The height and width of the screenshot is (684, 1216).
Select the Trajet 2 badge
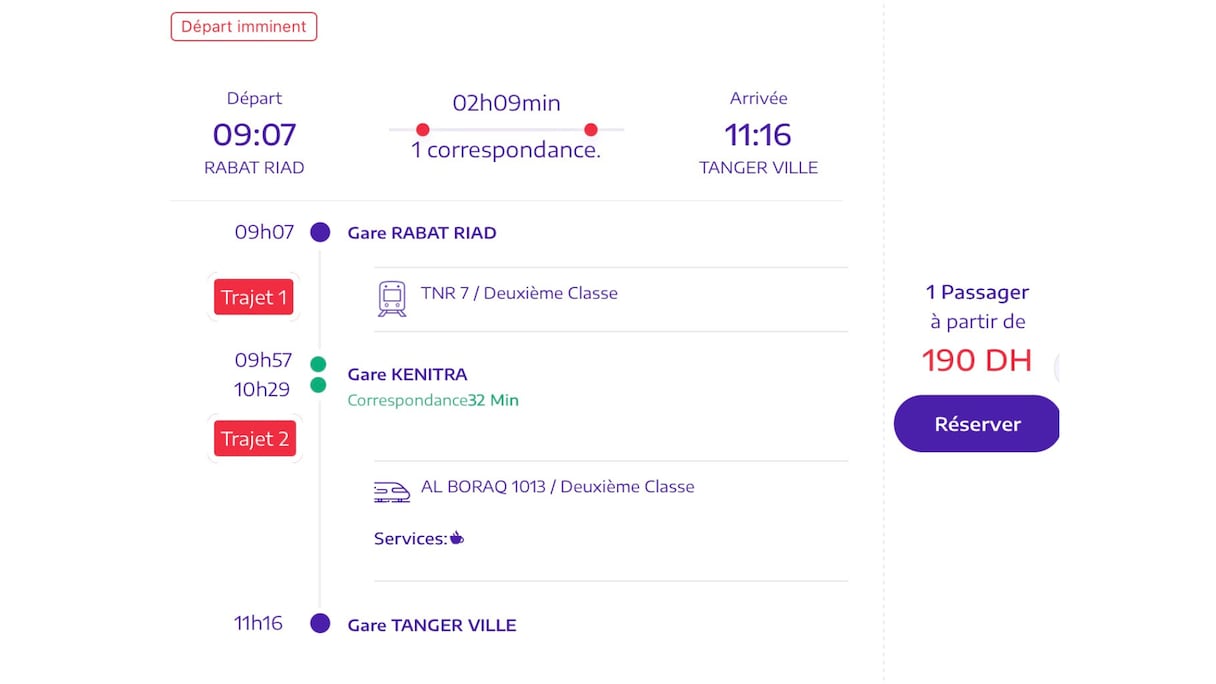[x=255, y=439]
